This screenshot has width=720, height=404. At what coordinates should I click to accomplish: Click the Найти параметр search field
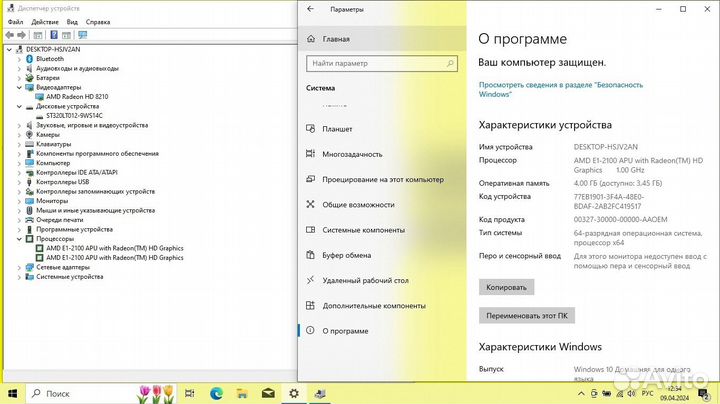(x=381, y=63)
